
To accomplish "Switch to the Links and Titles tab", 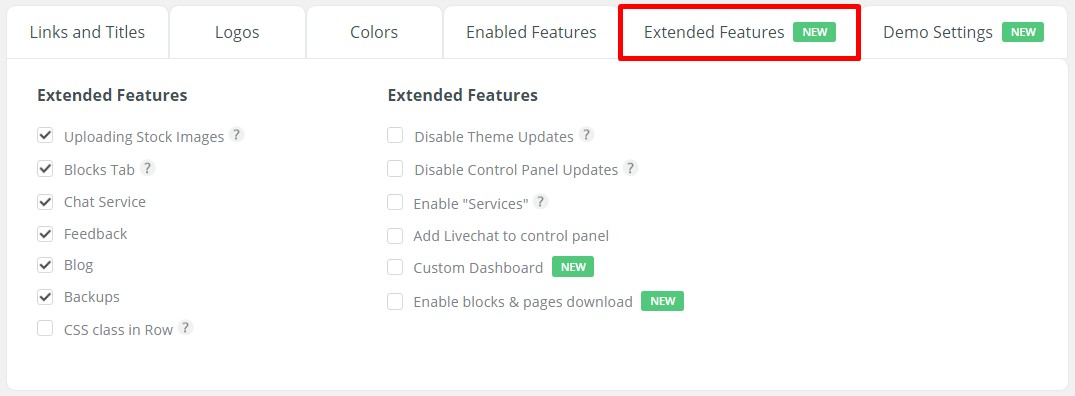I will [88, 32].
